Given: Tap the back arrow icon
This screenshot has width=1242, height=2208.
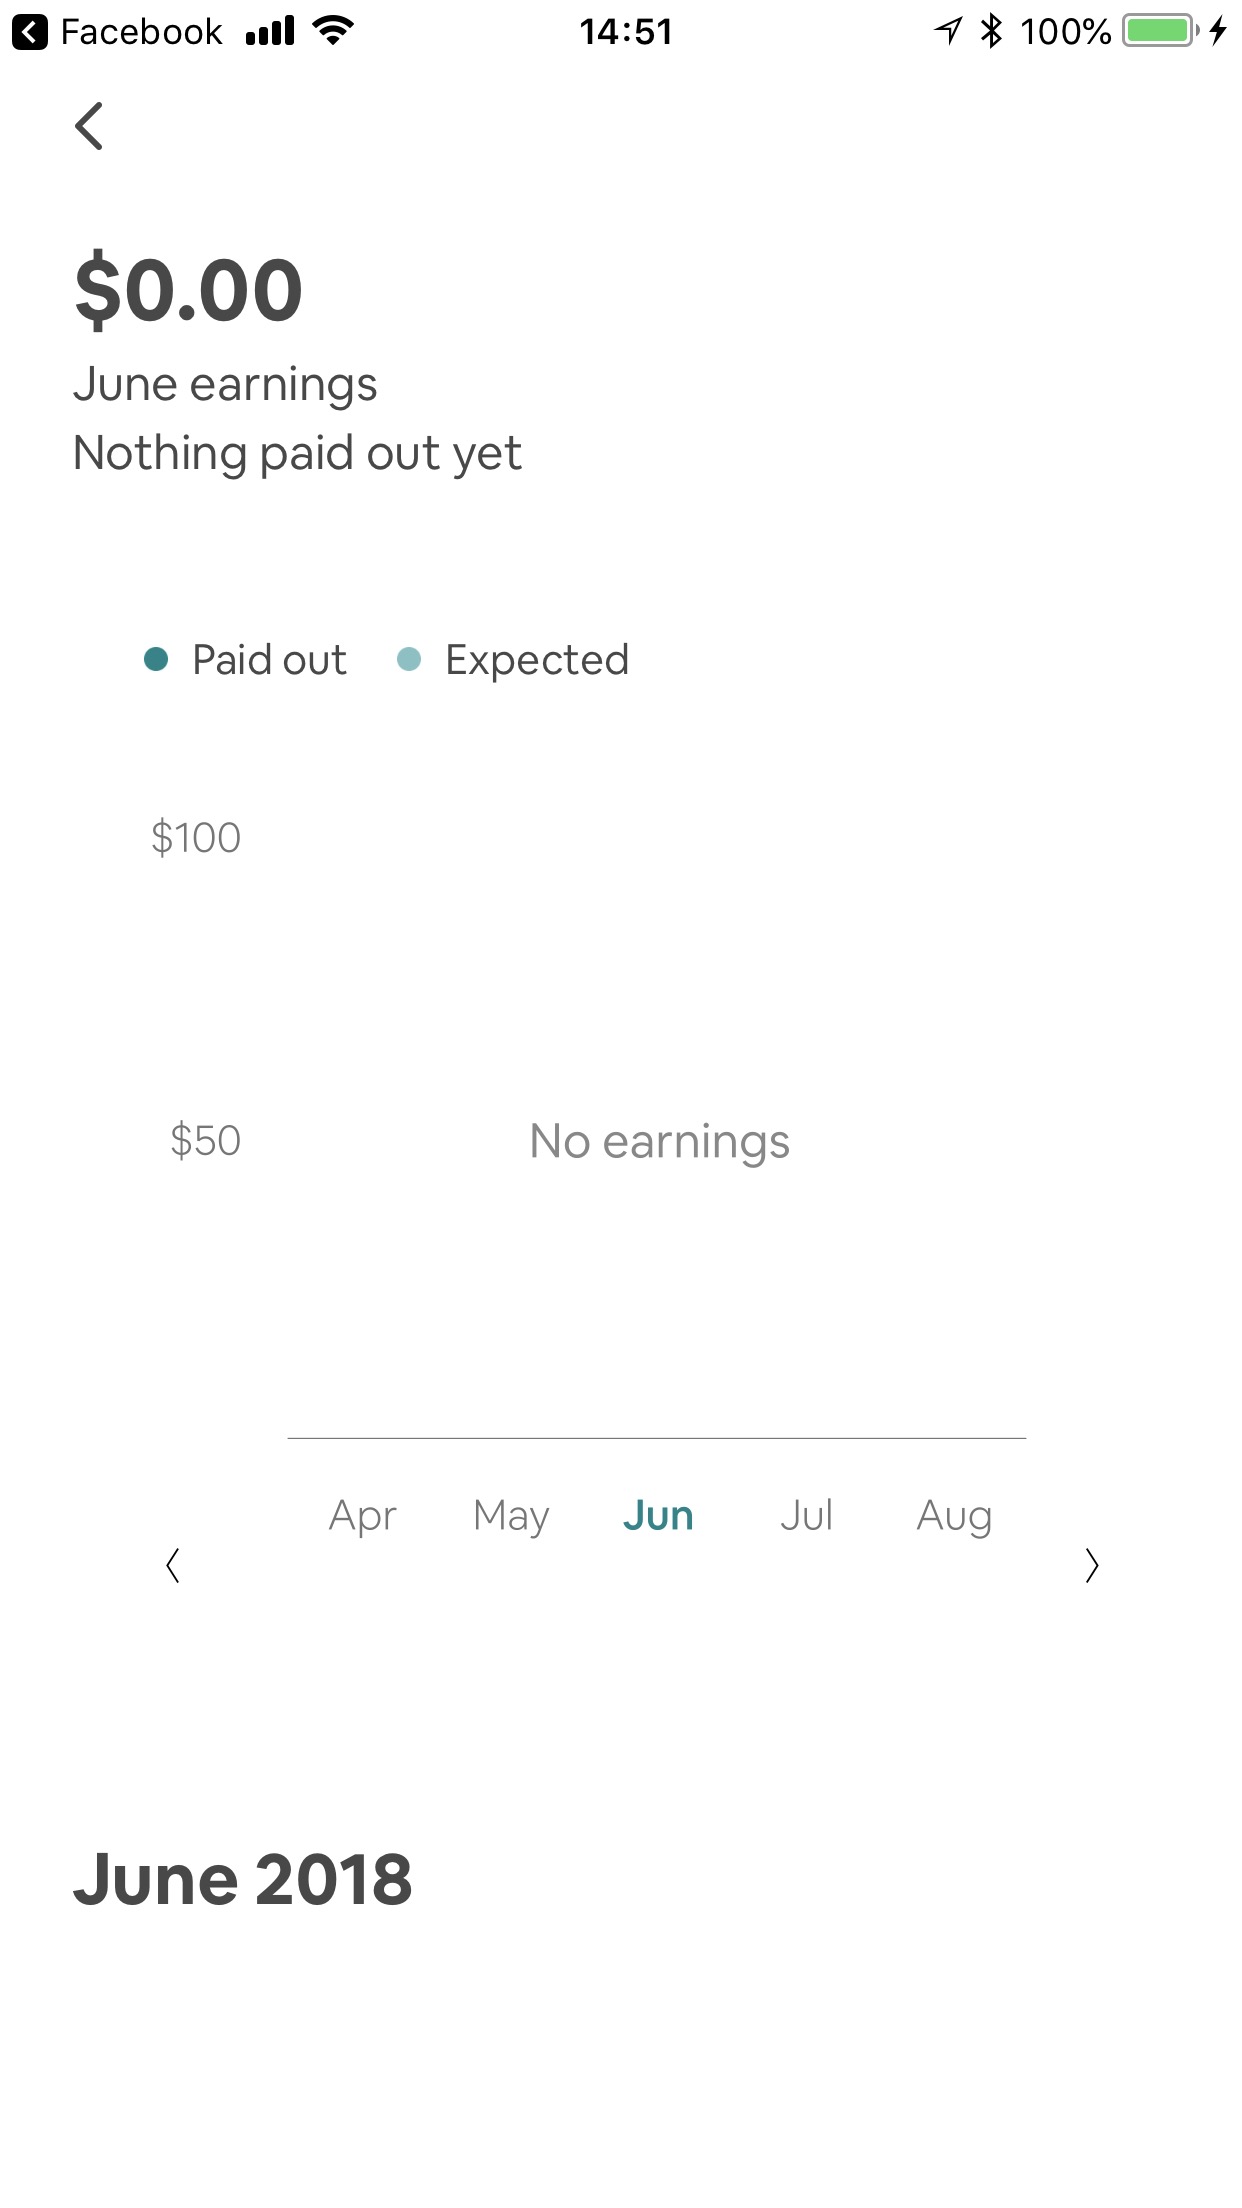Looking at the screenshot, I should coord(89,126).
